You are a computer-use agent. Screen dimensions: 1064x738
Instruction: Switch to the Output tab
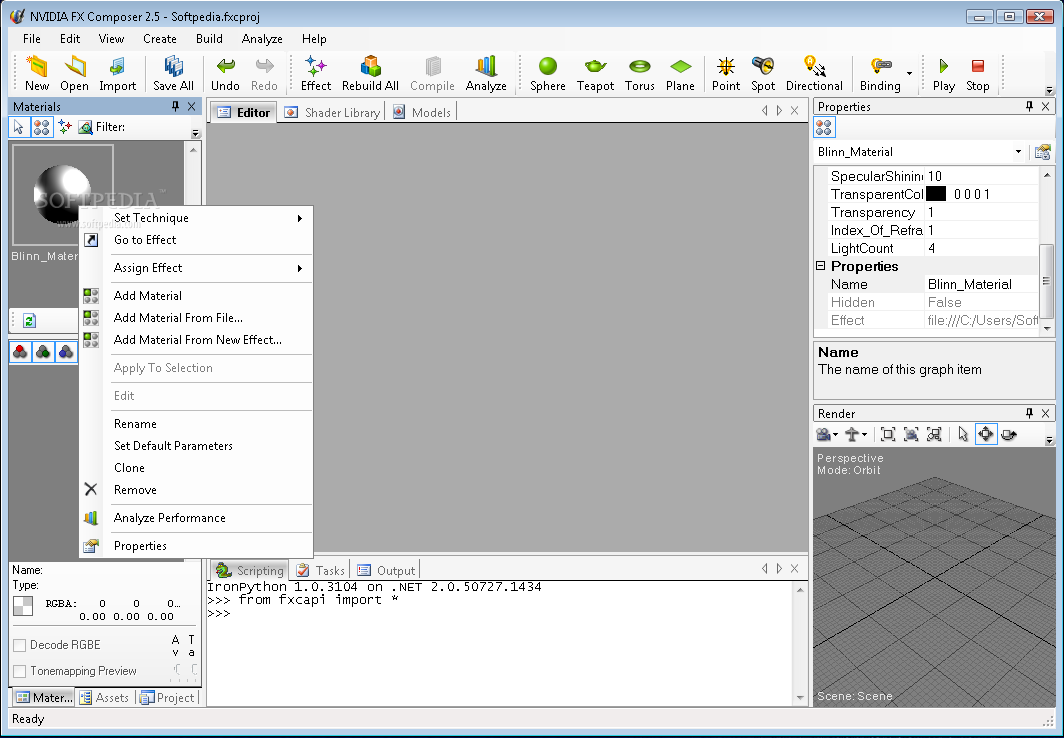(x=386, y=570)
